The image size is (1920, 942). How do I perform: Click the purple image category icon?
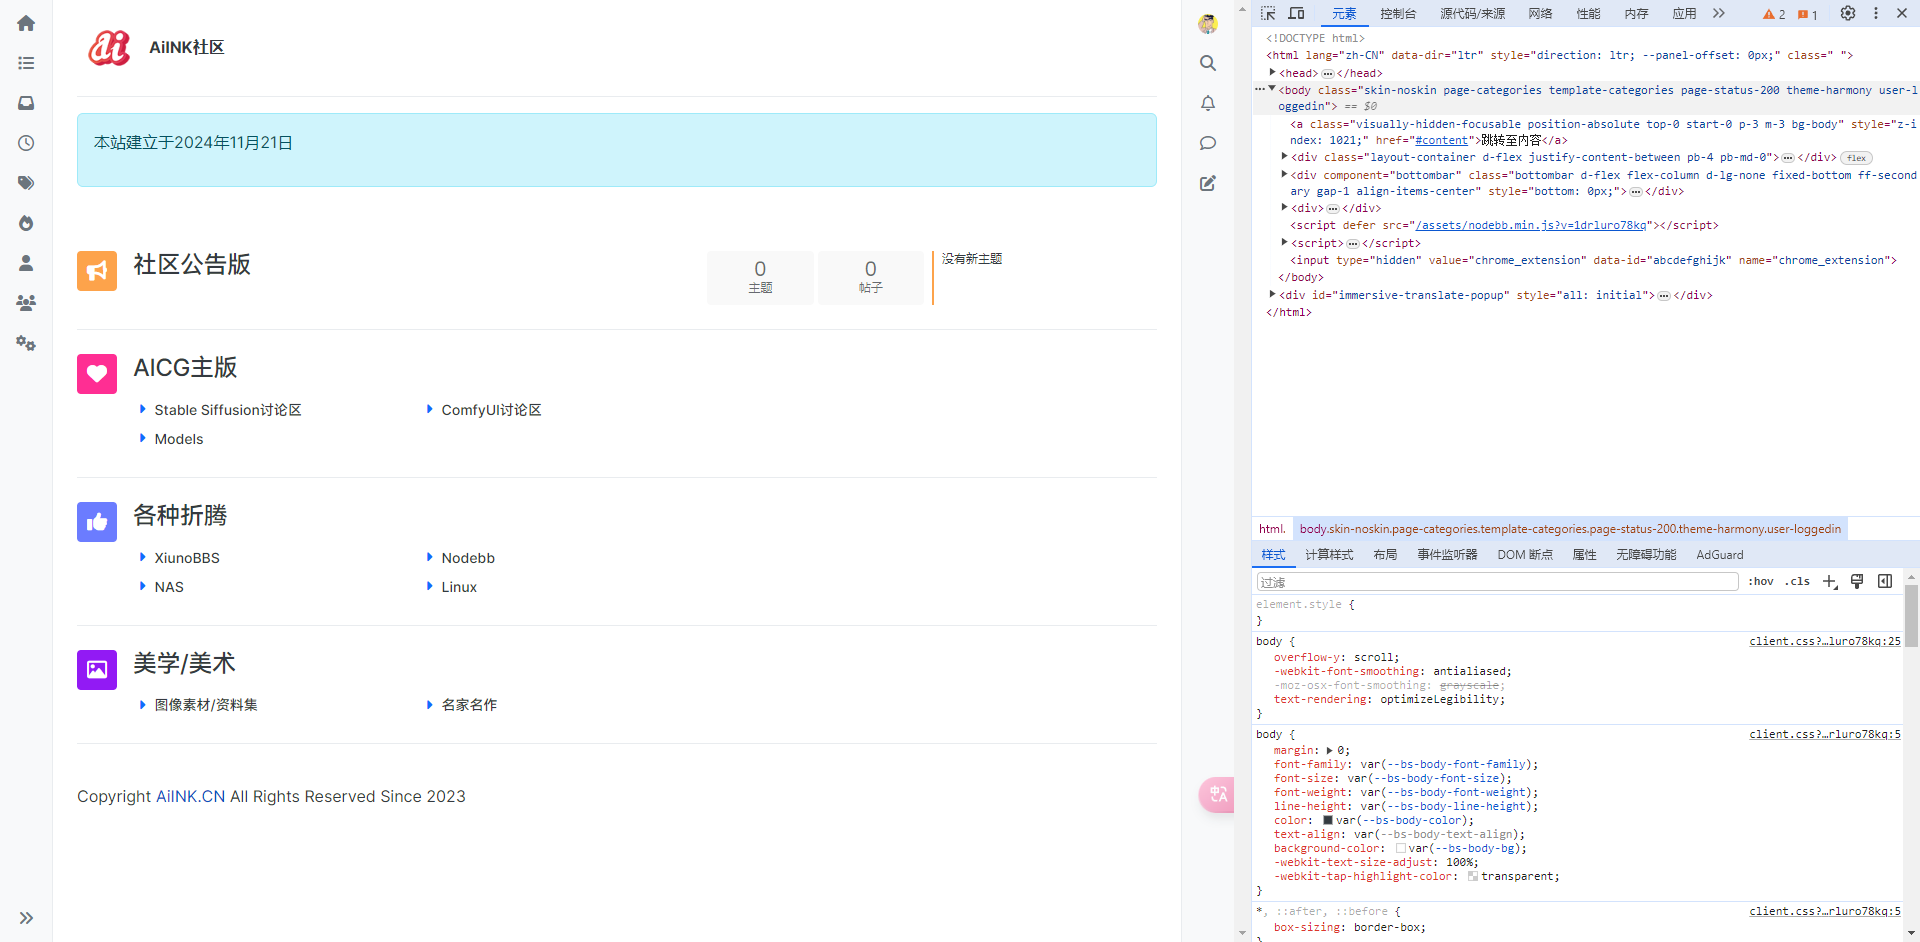pyautogui.click(x=97, y=670)
